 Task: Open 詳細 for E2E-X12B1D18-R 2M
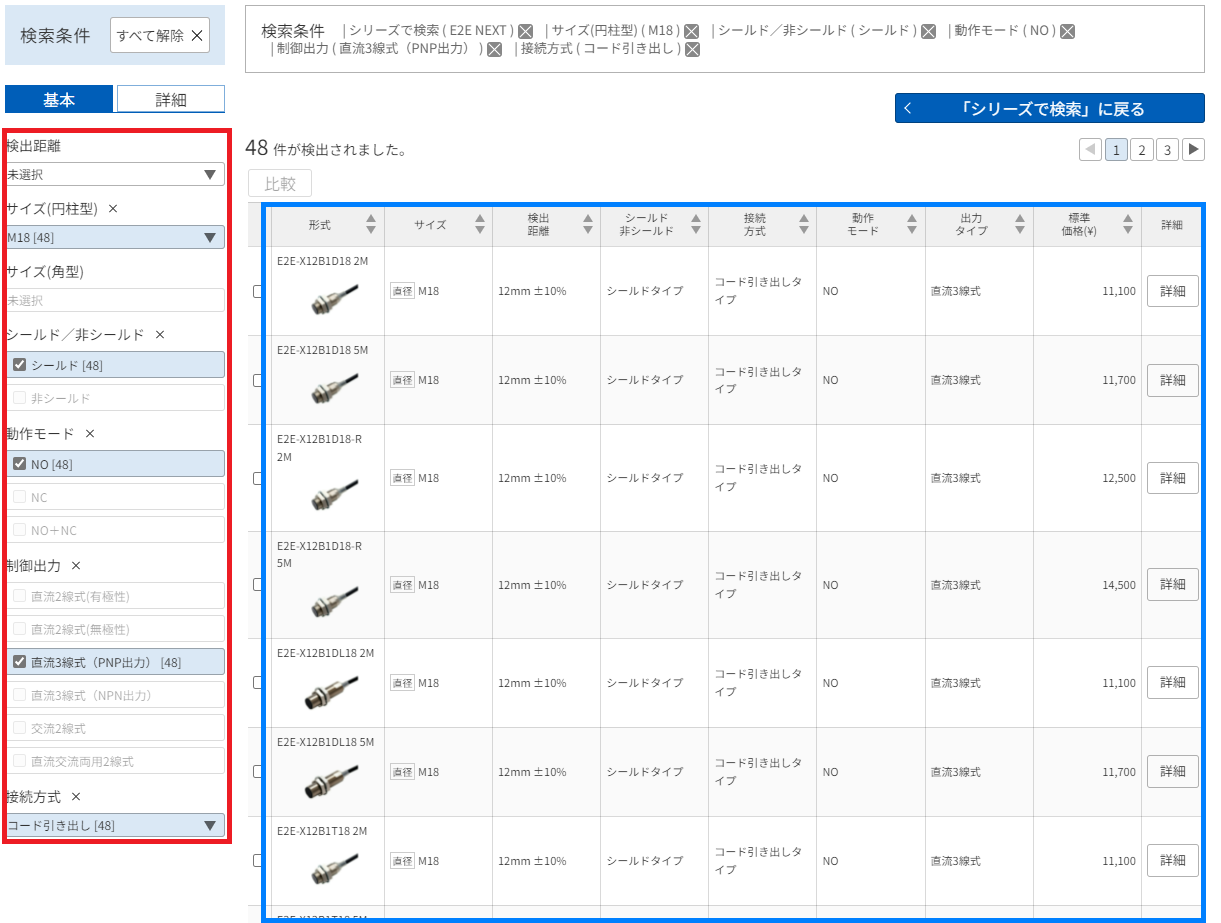tap(1172, 478)
